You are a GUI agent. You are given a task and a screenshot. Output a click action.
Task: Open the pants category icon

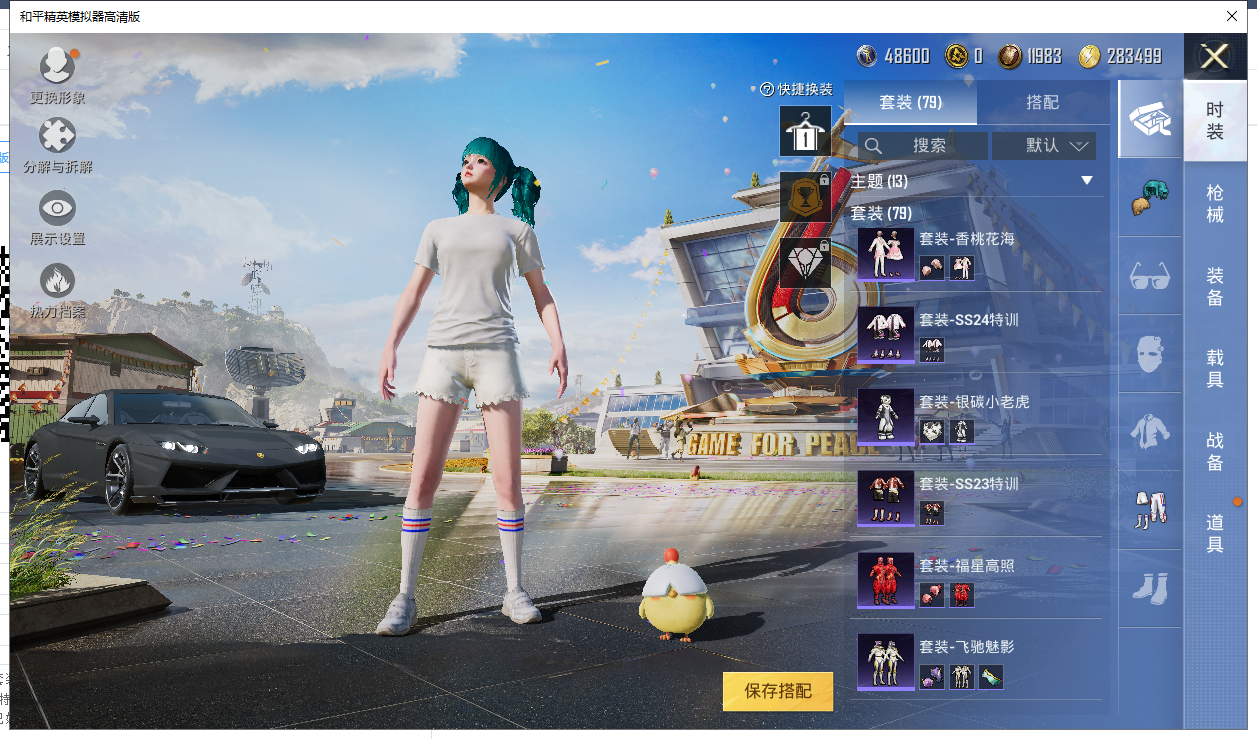pos(1150,509)
